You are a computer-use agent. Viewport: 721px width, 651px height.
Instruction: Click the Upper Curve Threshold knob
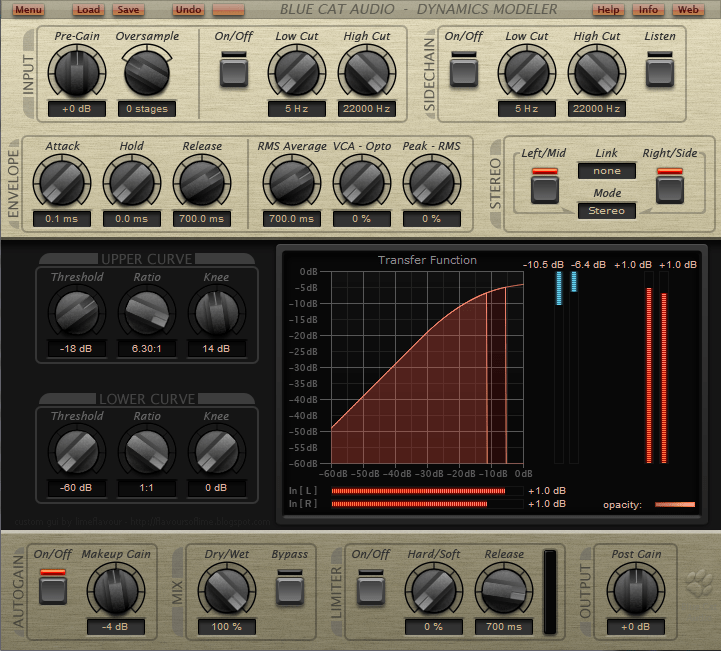point(77,311)
